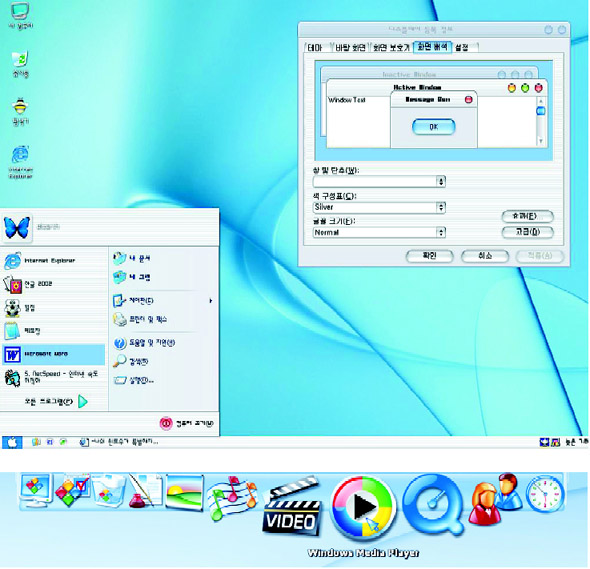Open Search (검색) in the Start menu

click(x=131, y=361)
